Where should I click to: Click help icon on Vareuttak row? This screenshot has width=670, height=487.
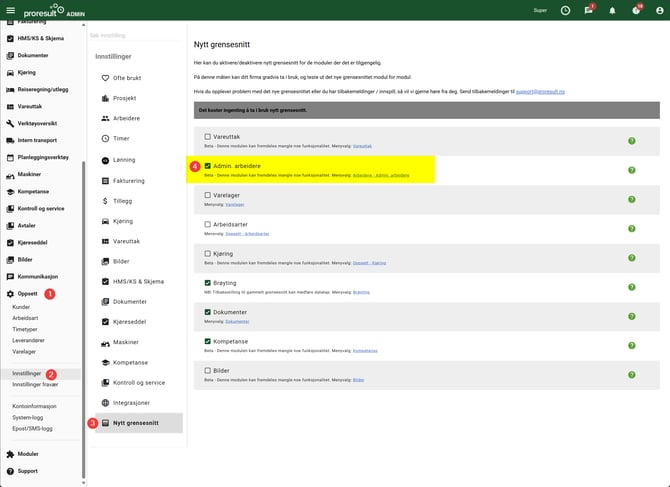point(632,141)
